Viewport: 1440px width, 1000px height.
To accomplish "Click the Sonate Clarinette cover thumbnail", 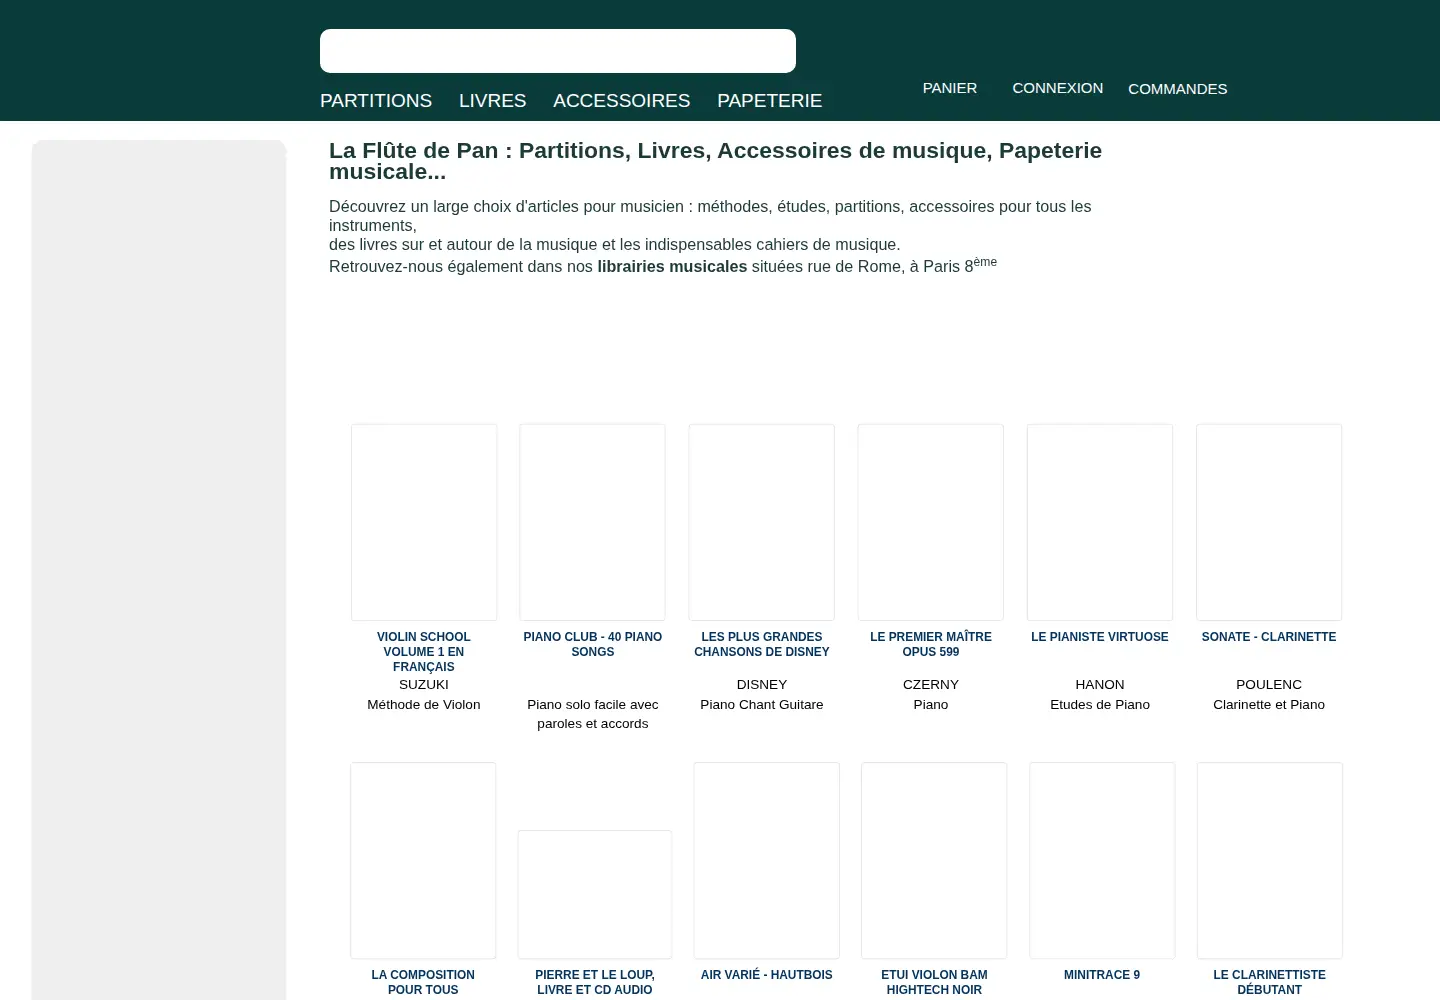I will (1269, 522).
